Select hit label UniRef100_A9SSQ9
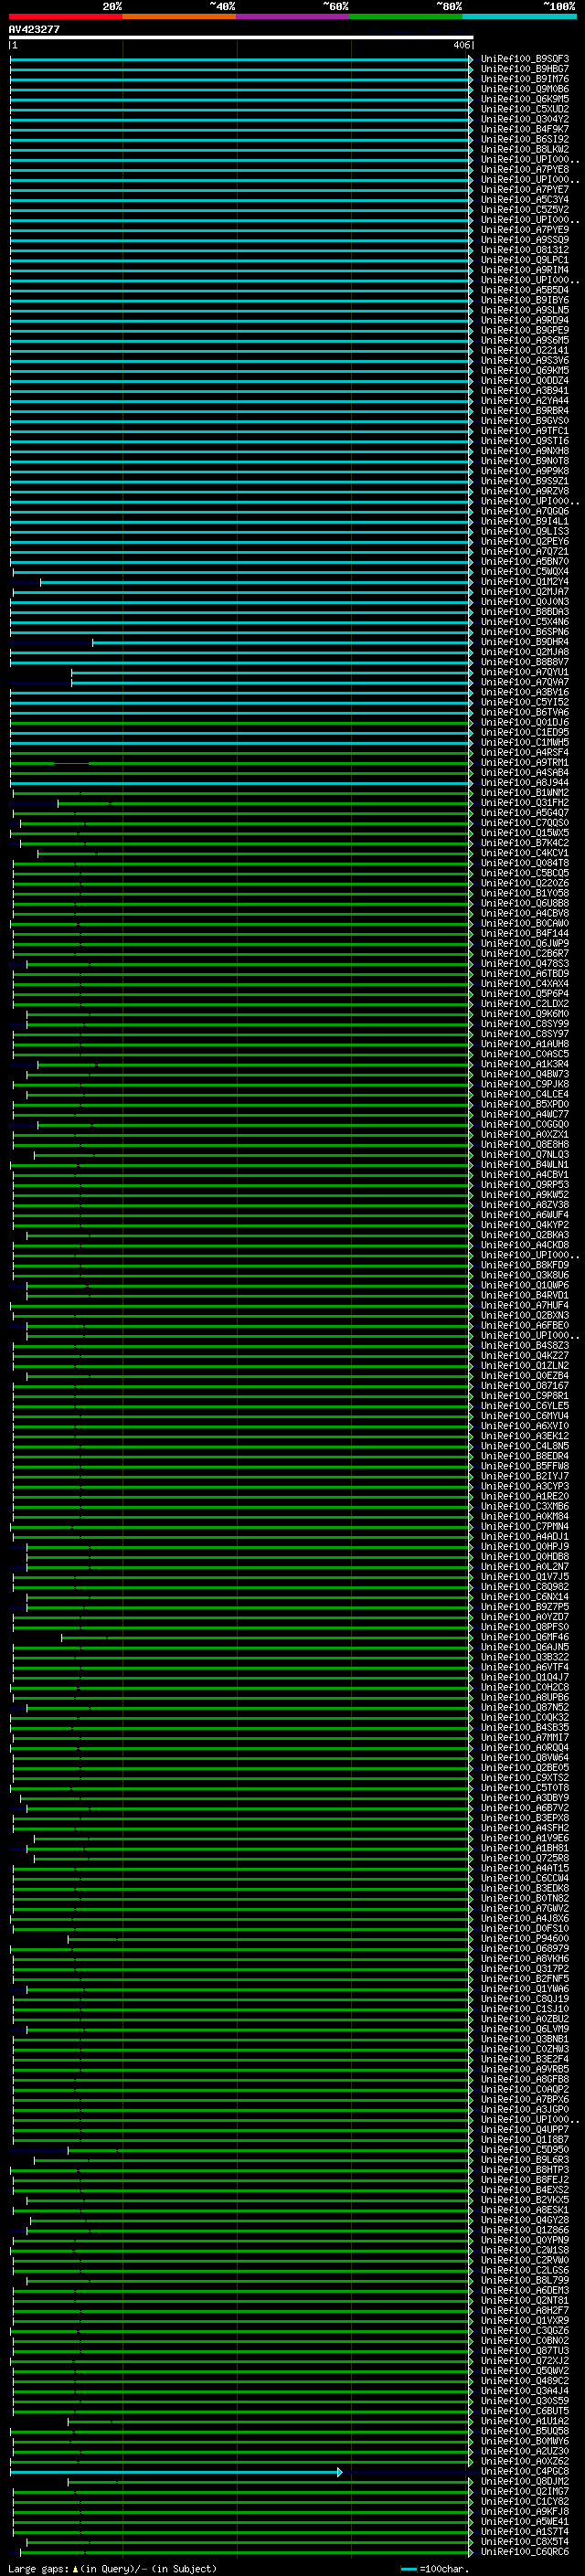The width and height of the screenshot is (585, 2576). tap(525, 240)
